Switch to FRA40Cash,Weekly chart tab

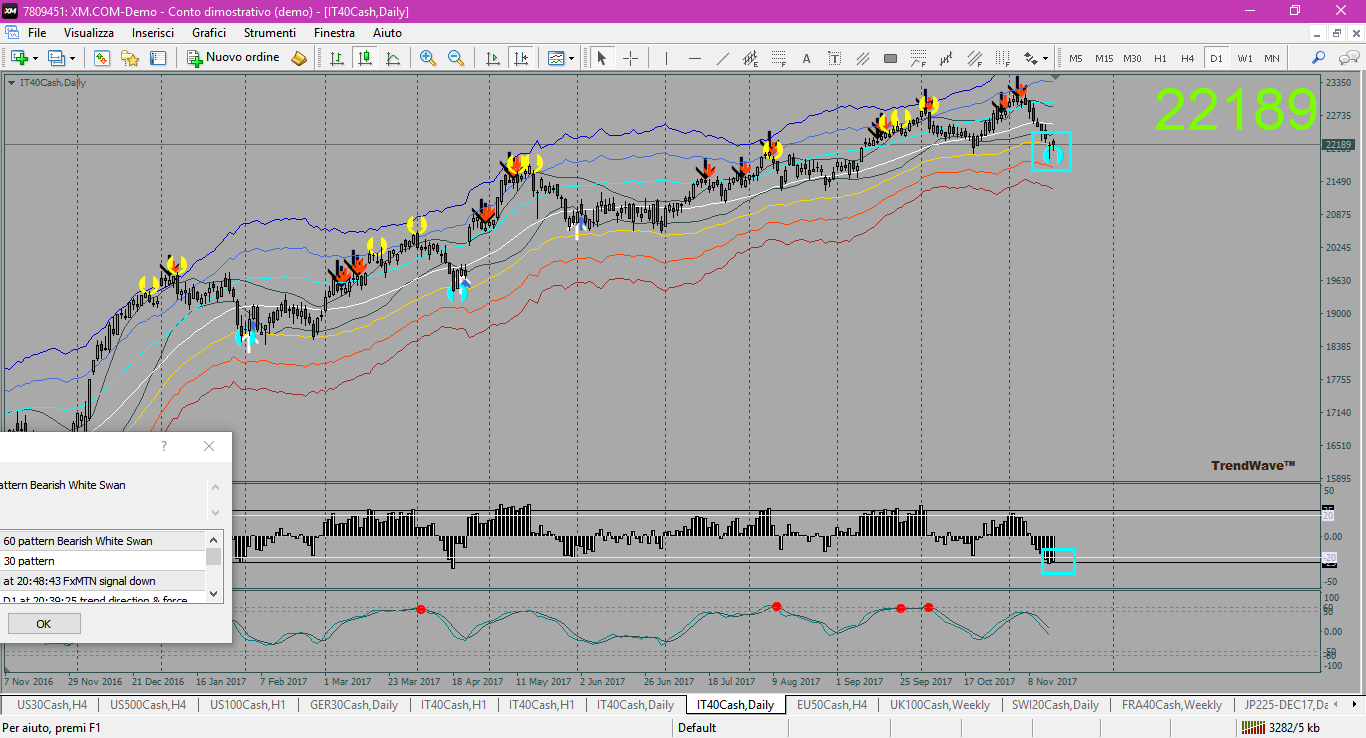pos(1171,705)
